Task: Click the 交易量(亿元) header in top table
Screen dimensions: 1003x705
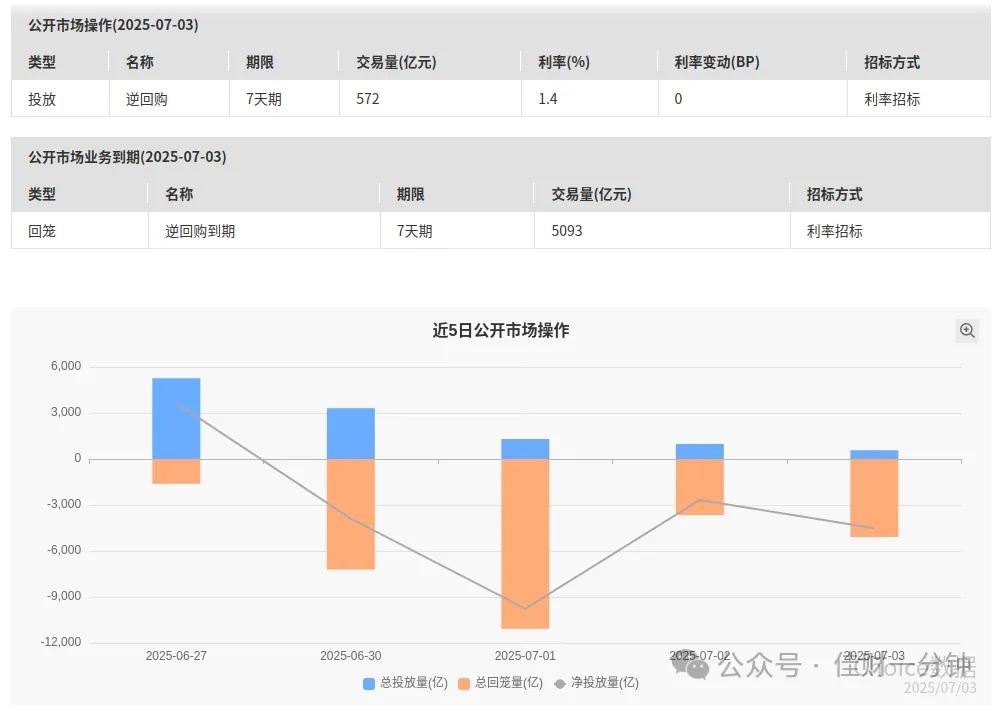Action: pos(396,62)
